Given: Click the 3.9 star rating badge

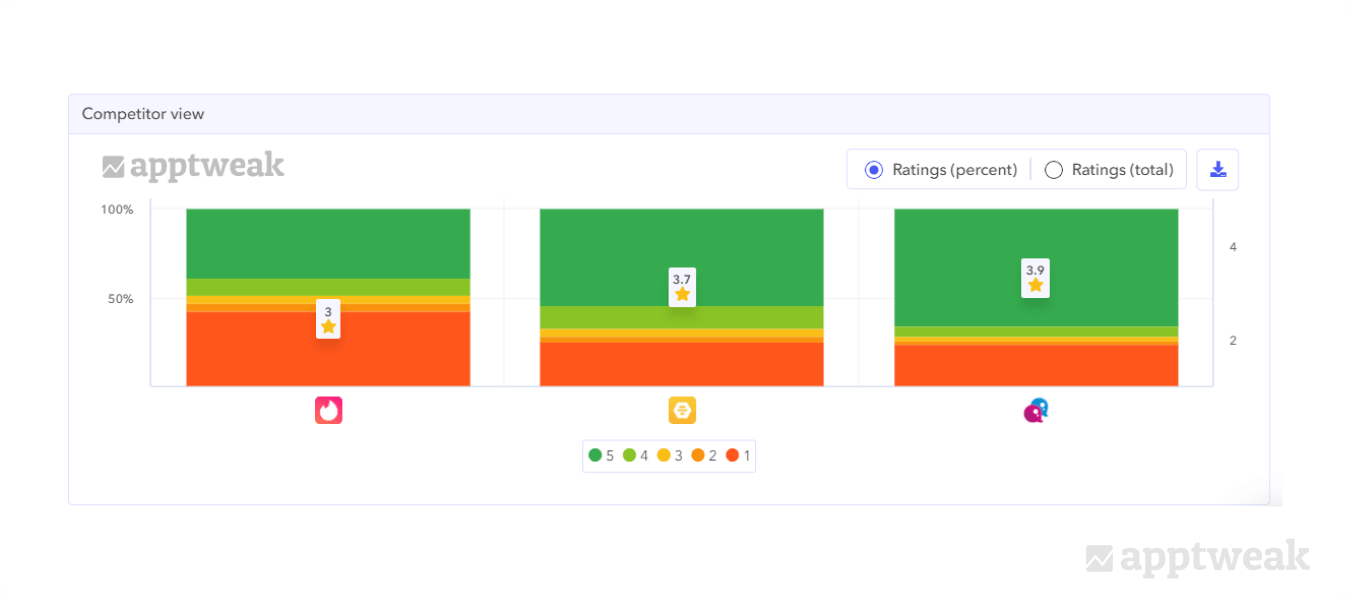Looking at the screenshot, I should click(1035, 277).
